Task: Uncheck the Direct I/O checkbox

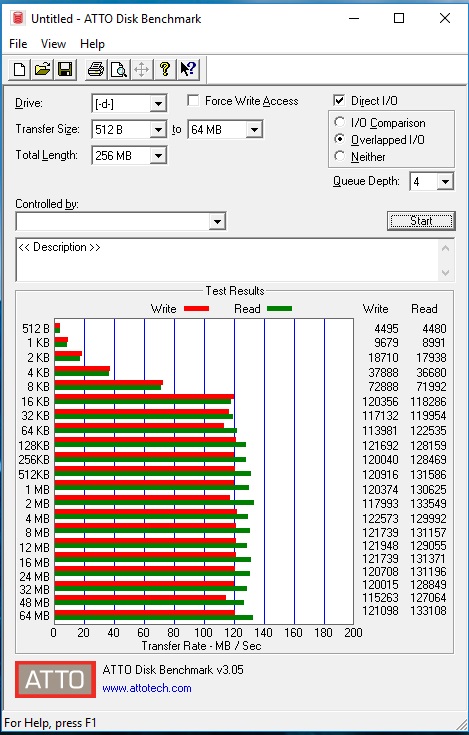Action: 339,100
